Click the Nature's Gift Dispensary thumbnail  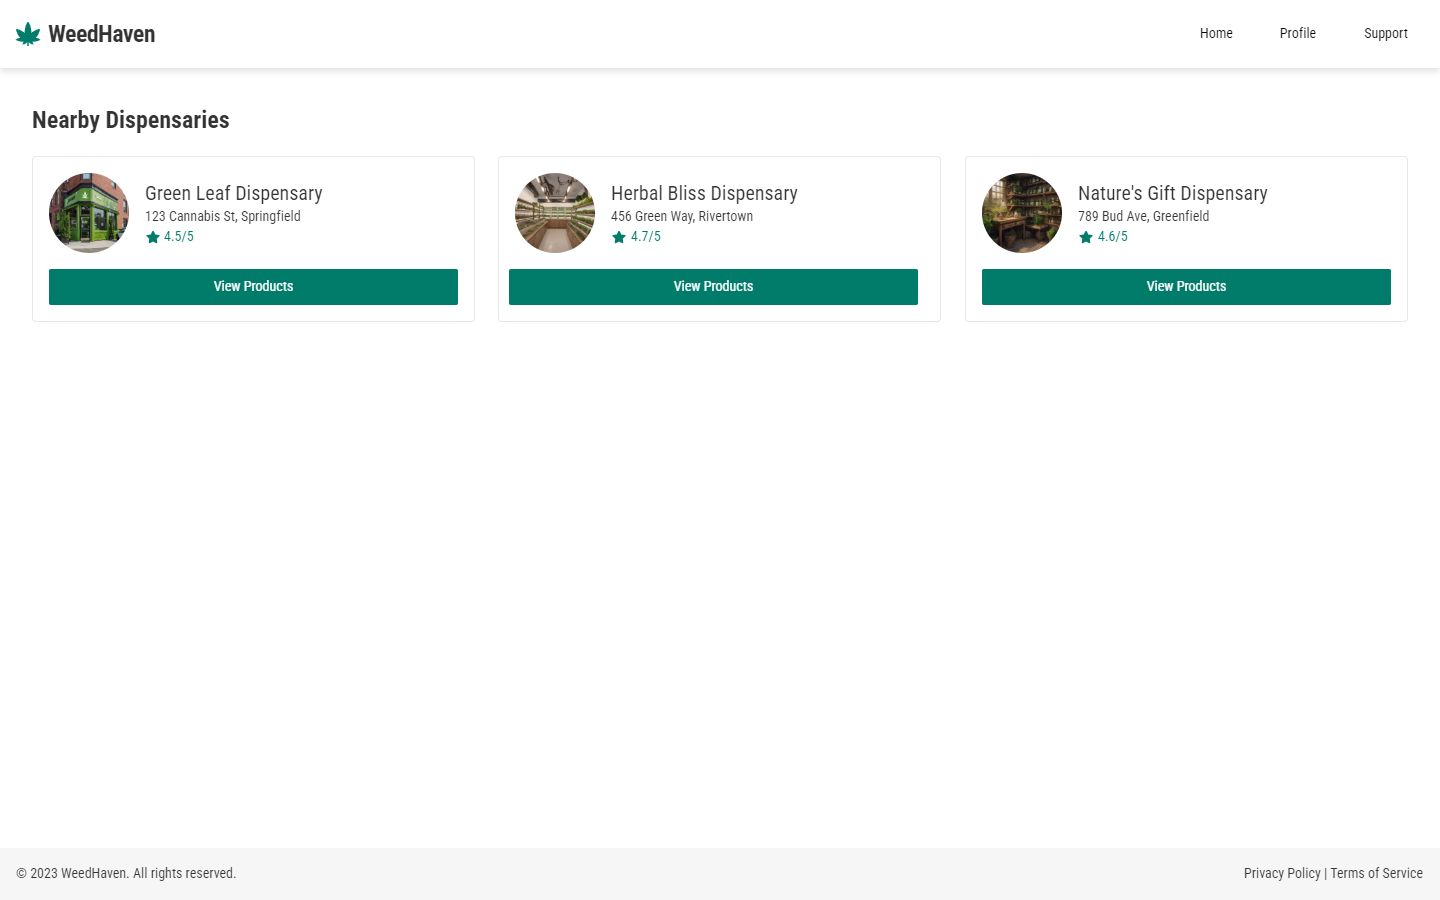point(1022,213)
